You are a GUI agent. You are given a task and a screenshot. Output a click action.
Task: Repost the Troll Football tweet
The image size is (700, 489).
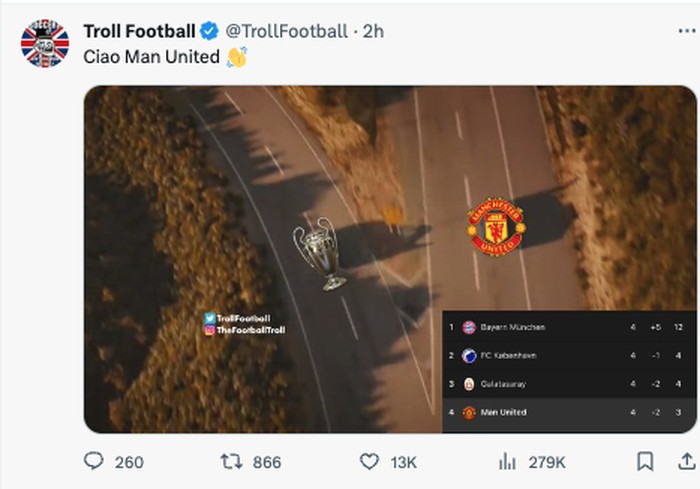click(x=231, y=461)
